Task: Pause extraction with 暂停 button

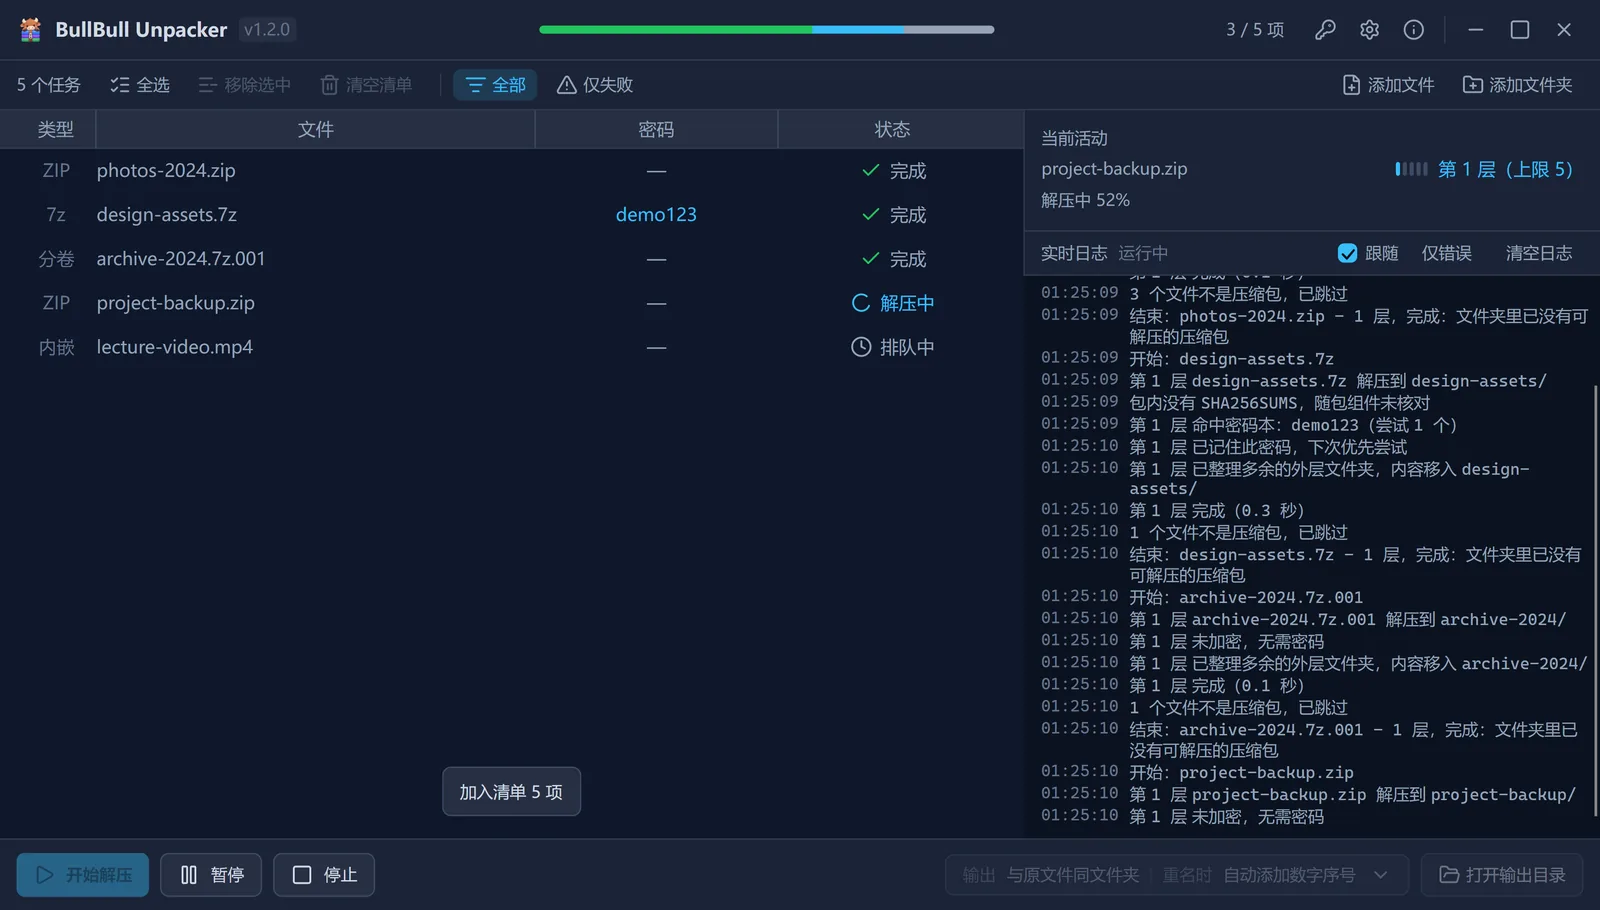Action: pos(211,875)
